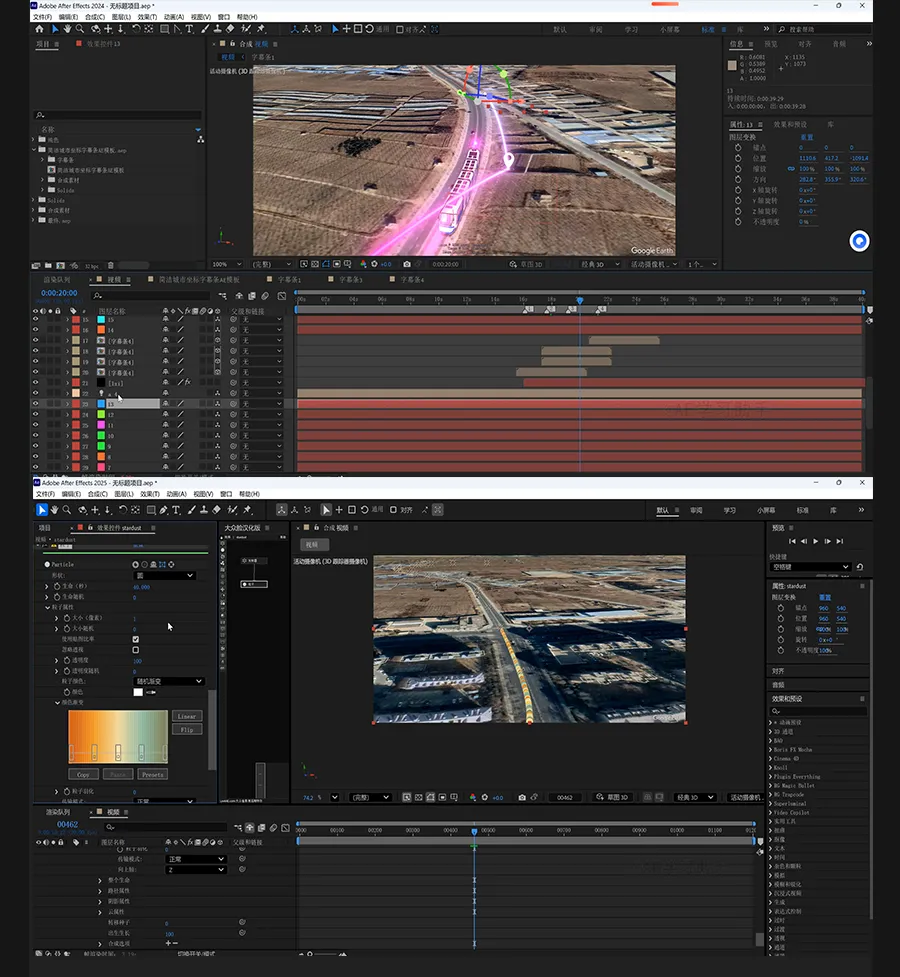Click the snapshot camera icon in lower viewer

[x=522, y=797]
